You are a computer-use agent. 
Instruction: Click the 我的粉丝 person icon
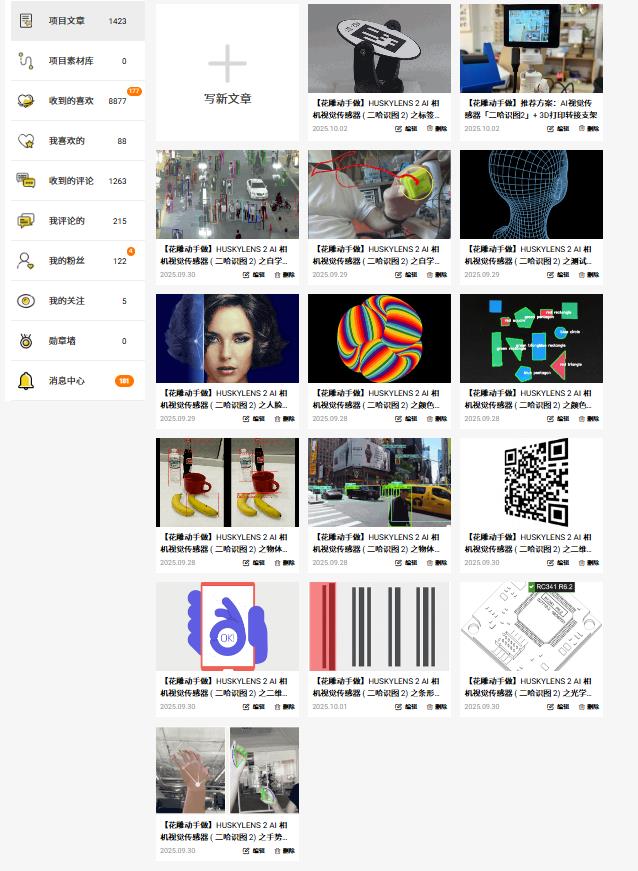click(x=26, y=261)
